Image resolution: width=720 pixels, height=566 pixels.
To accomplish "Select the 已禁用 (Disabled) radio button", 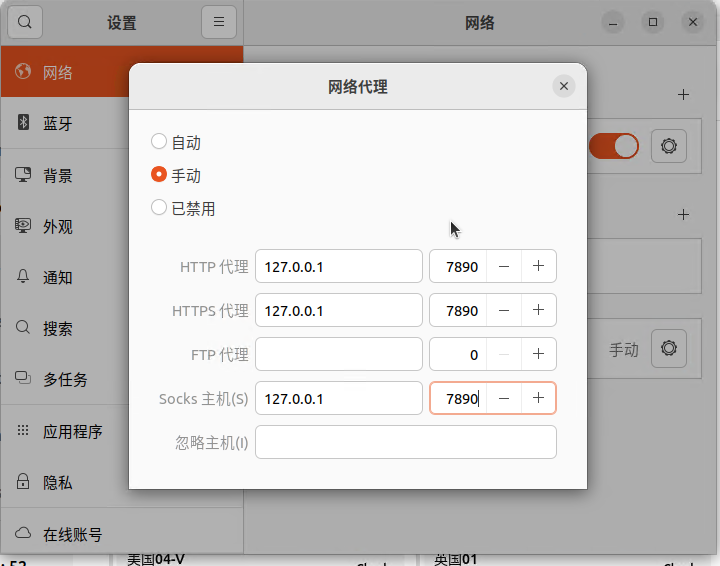I will click(159, 208).
